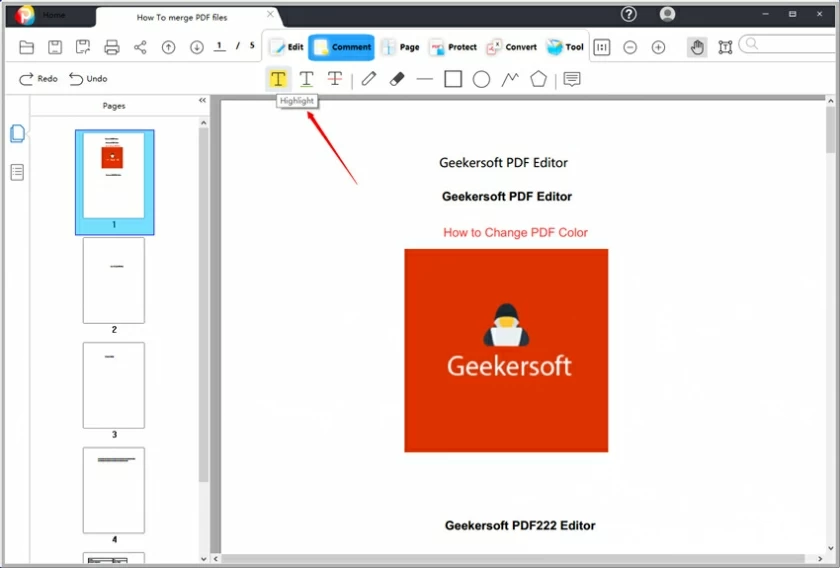840x568 pixels.
Task: Click the actual size 1:1 icon
Action: click(x=602, y=47)
